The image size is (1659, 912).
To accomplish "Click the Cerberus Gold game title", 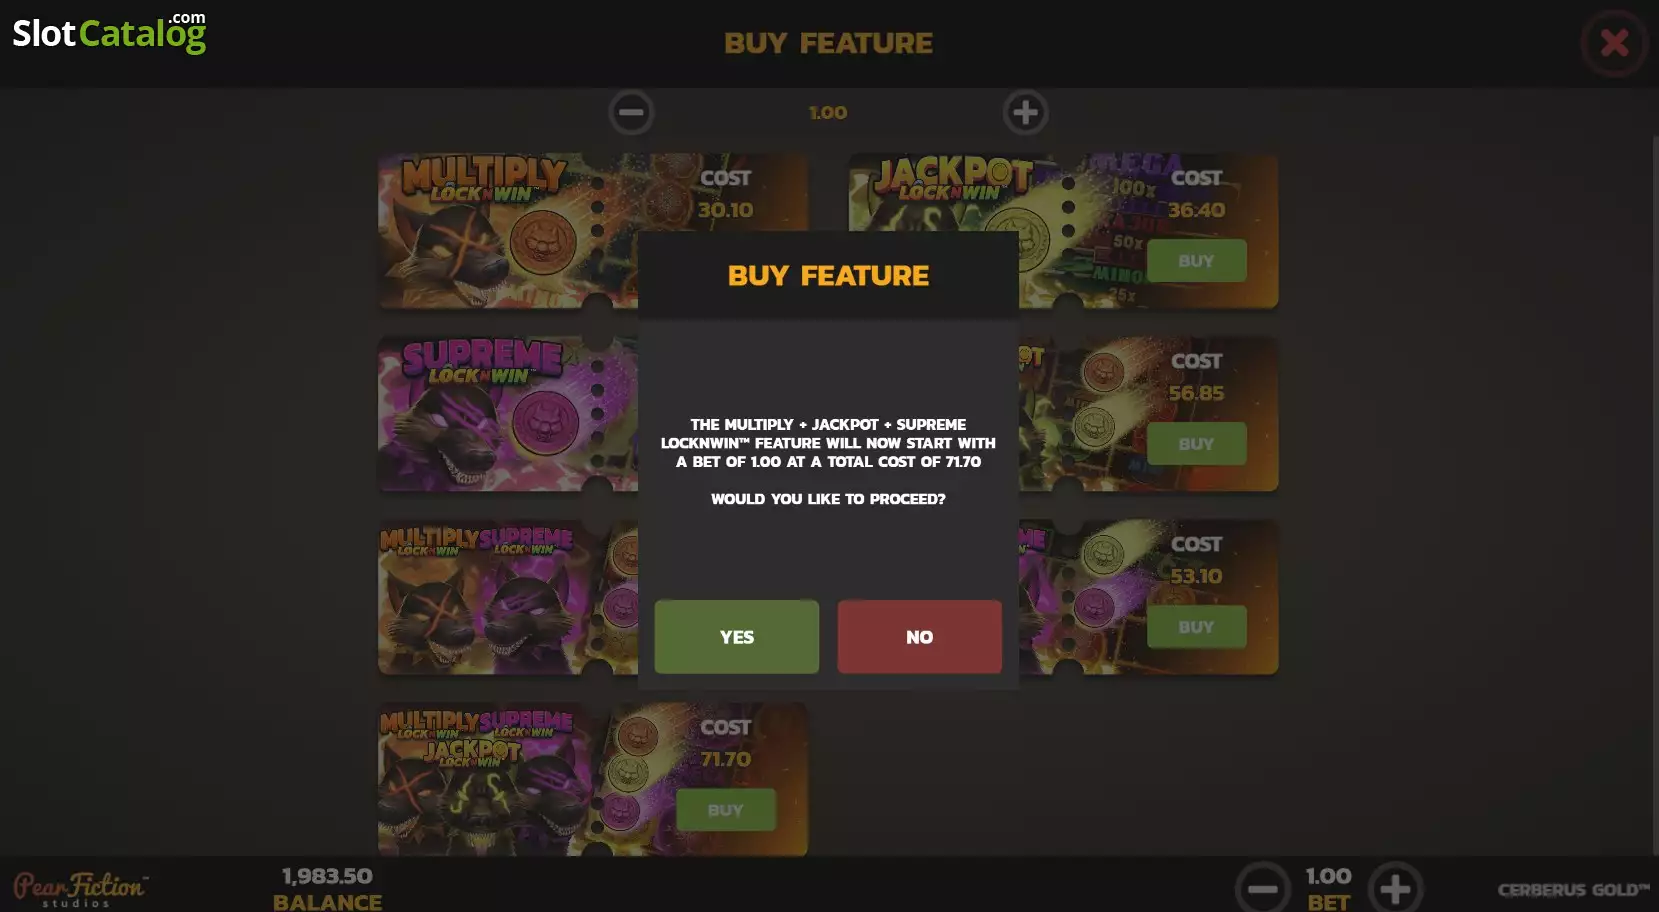I will click(1574, 889).
